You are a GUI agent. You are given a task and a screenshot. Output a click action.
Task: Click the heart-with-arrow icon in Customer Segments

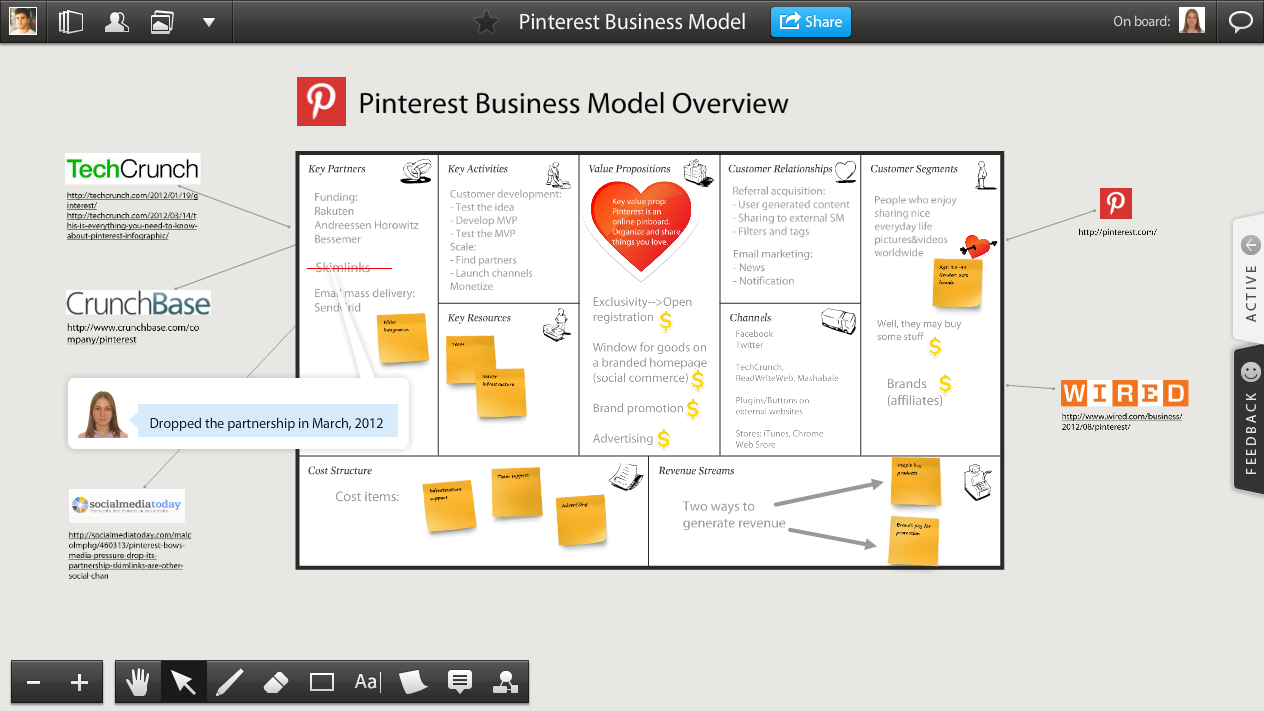click(979, 246)
